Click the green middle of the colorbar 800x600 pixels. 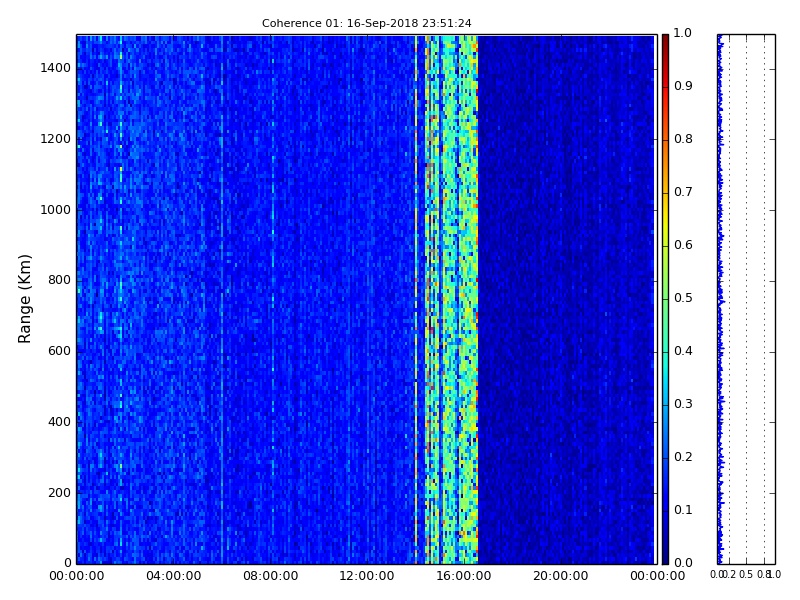(665, 298)
